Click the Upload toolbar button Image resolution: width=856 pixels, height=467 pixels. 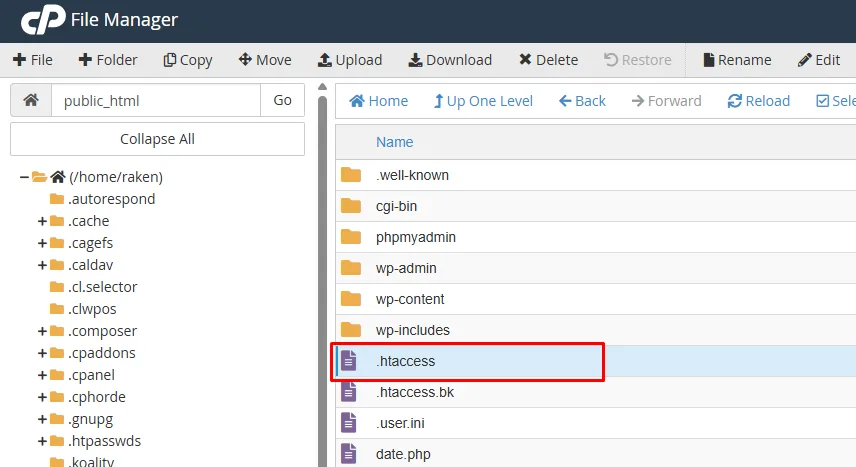pyautogui.click(x=350, y=60)
